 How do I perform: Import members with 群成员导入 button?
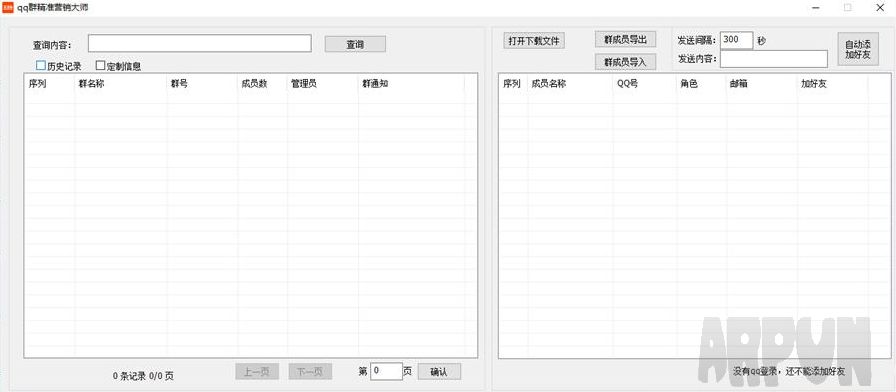[x=625, y=62]
